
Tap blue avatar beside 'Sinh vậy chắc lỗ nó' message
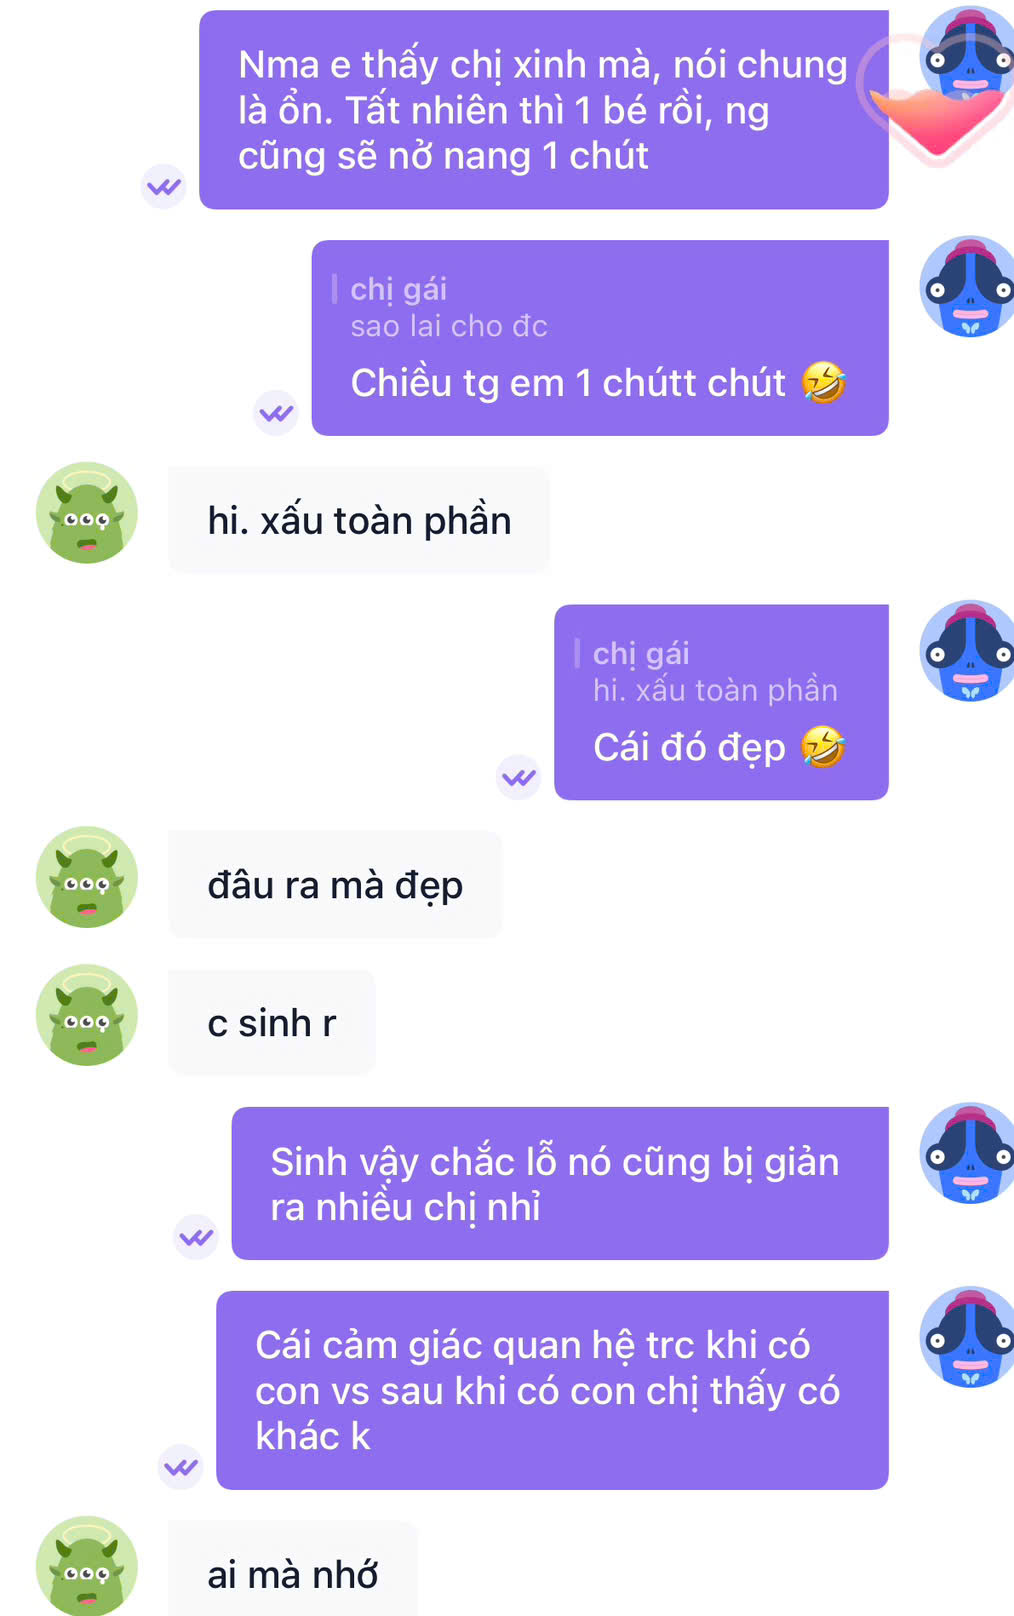[967, 1153]
